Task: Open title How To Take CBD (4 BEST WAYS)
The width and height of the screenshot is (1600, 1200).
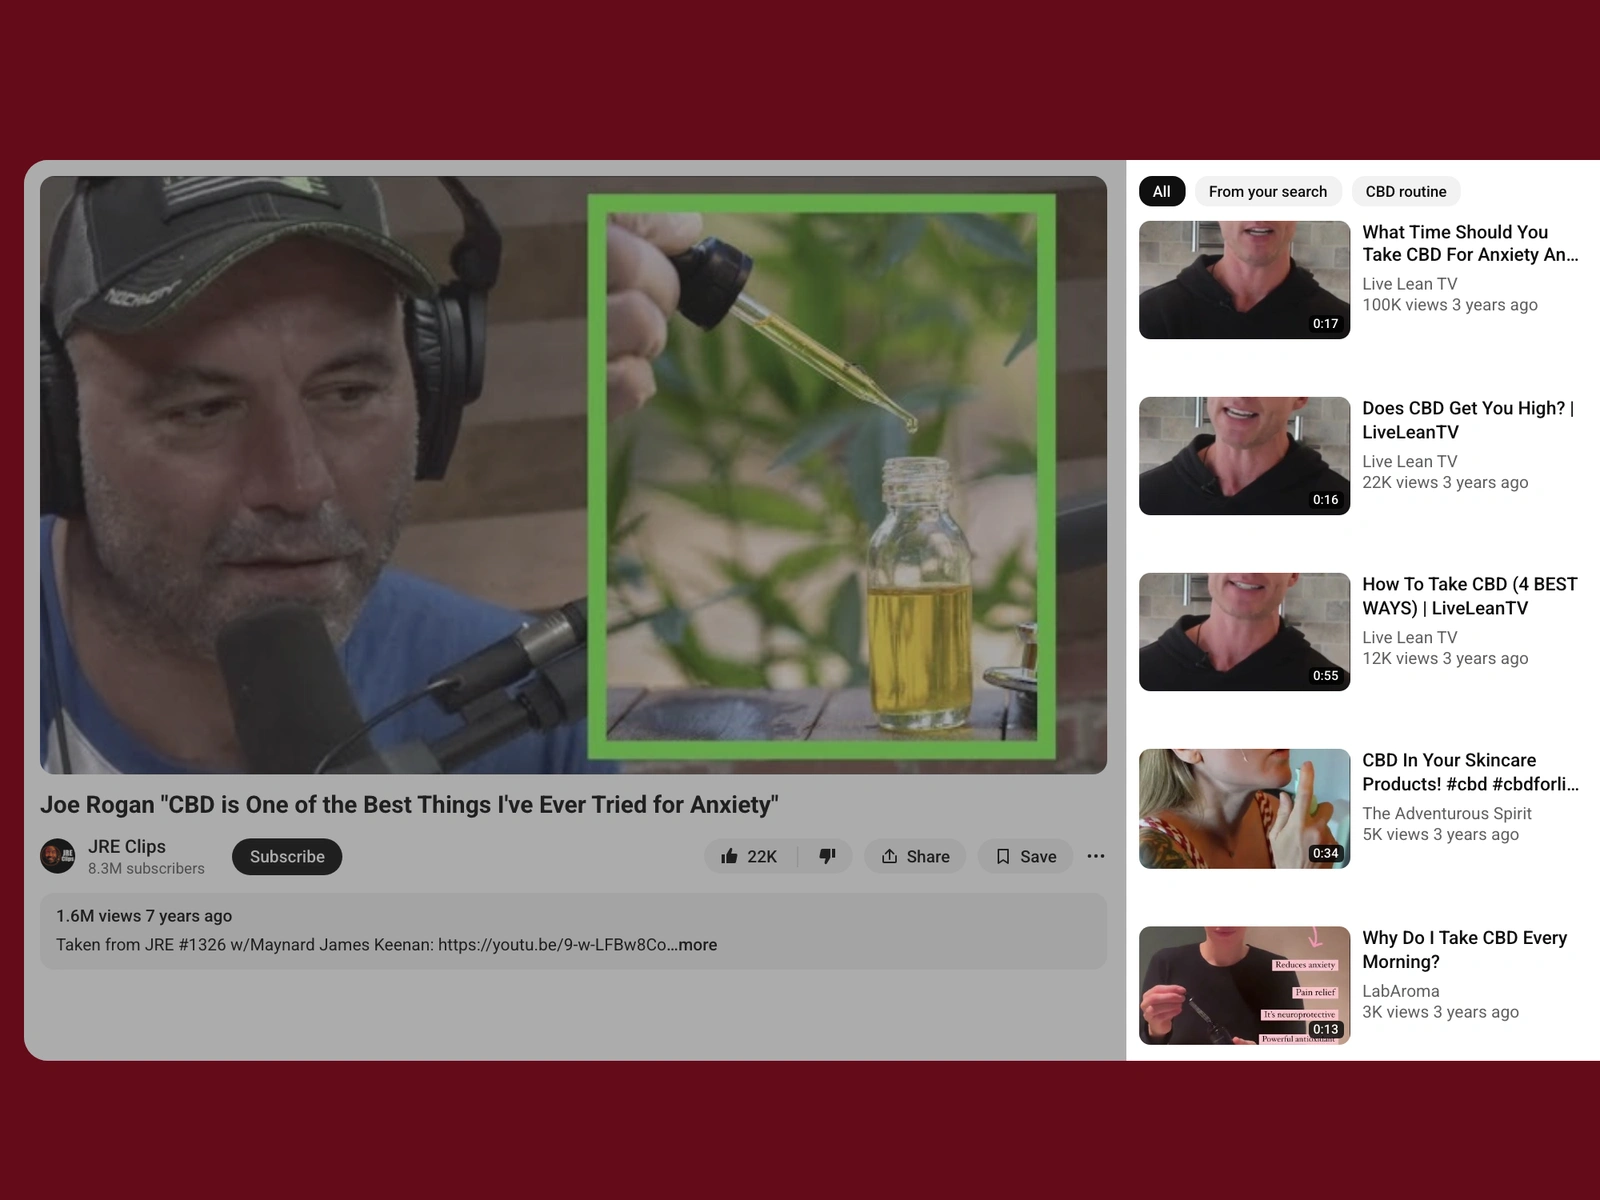Action: coord(1470,596)
